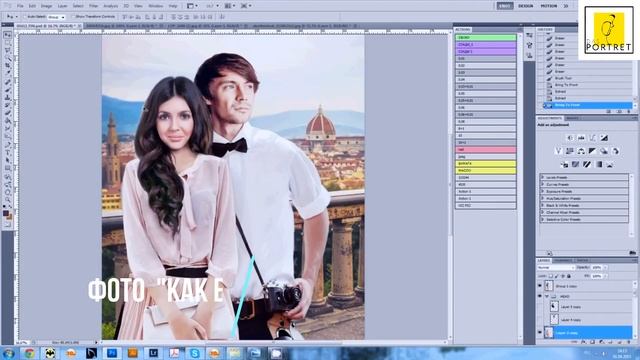
Task: Open the Image menu
Action: pos(46,6)
